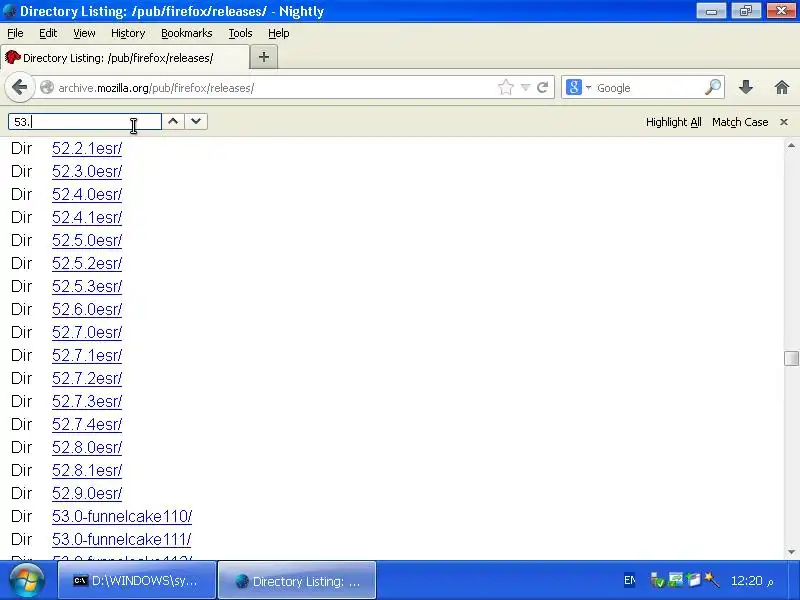Click the globe site identity icon
This screenshot has width=800, height=600.
coord(47,88)
